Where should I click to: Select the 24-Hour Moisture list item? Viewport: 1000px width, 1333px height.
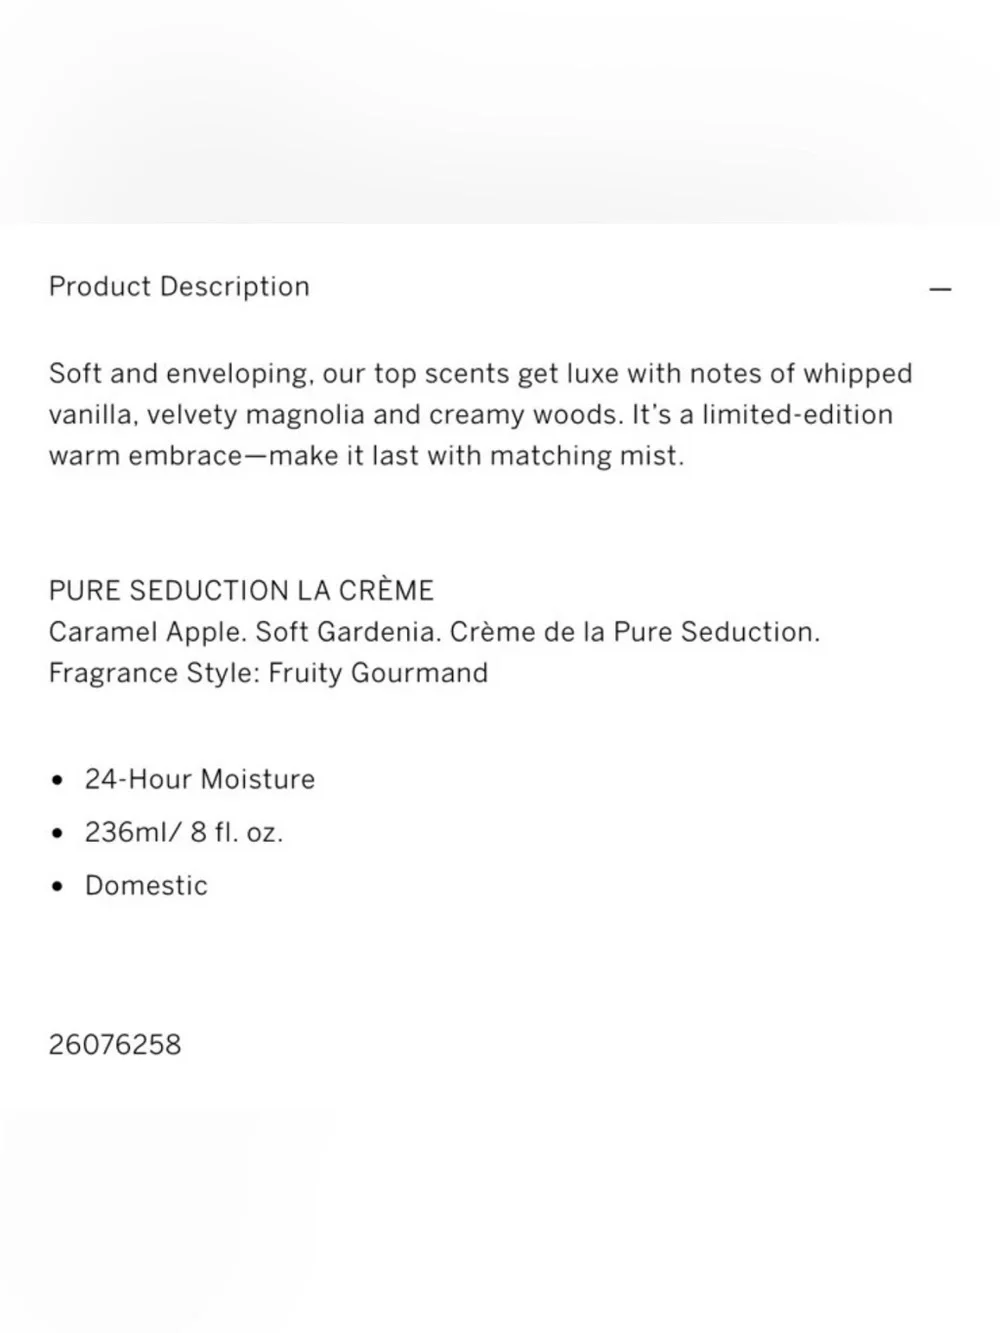click(x=200, y=779)
